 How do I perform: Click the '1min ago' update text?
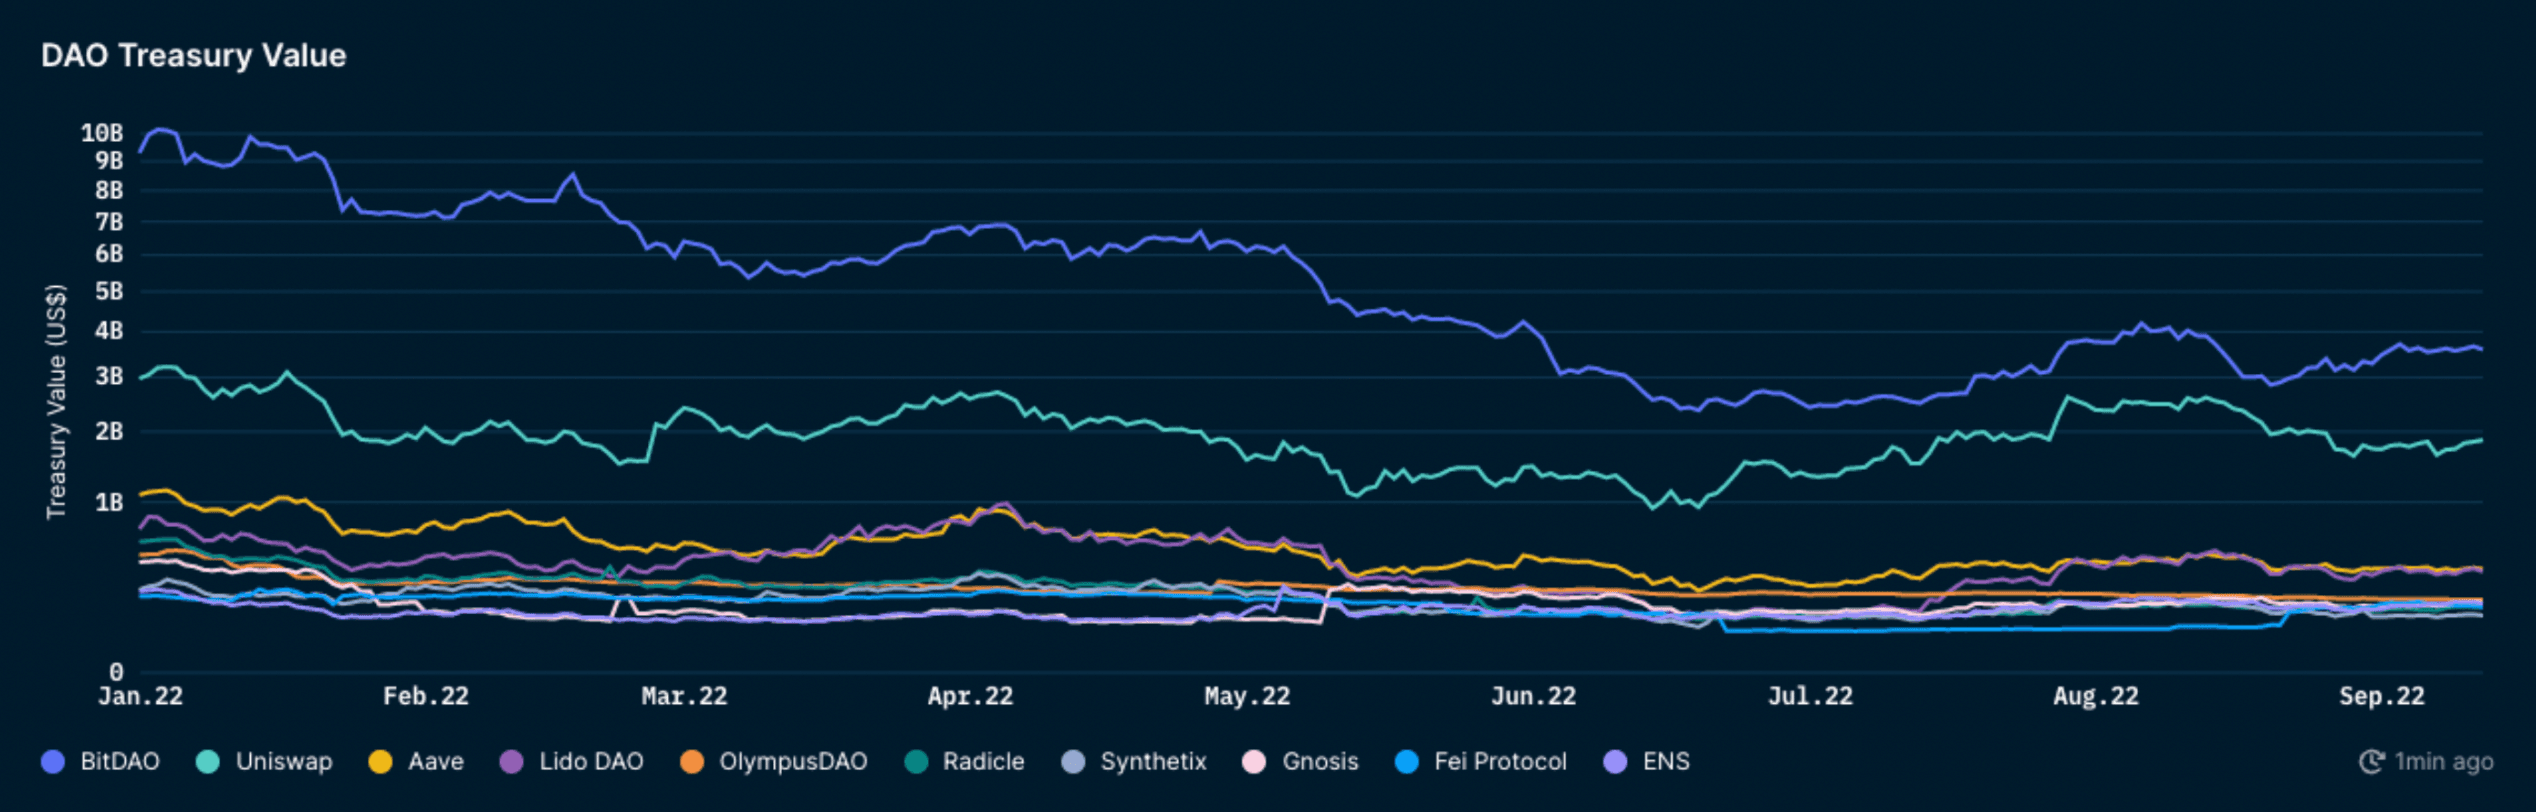pyautogui.click(x=2443, y=762)
